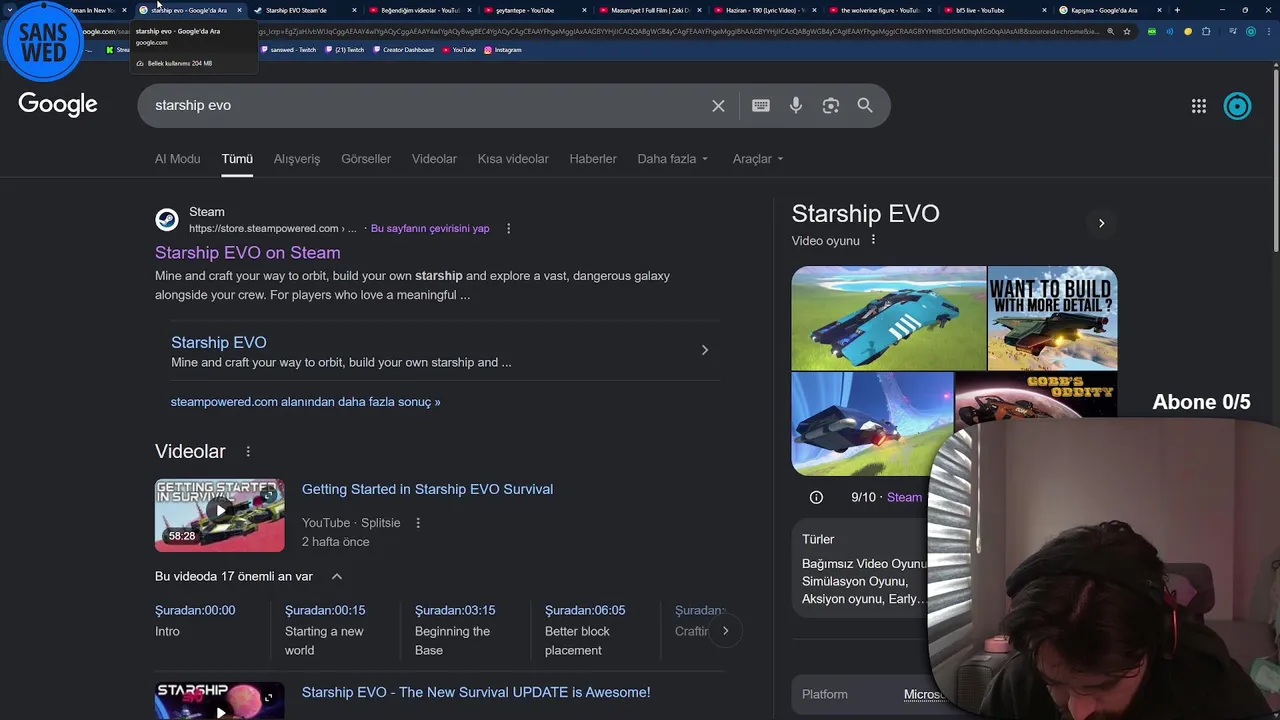The height and width of the screenshot is (720, 1280).
Task: Collapse the 17 önemli an section
Action: 337,576
